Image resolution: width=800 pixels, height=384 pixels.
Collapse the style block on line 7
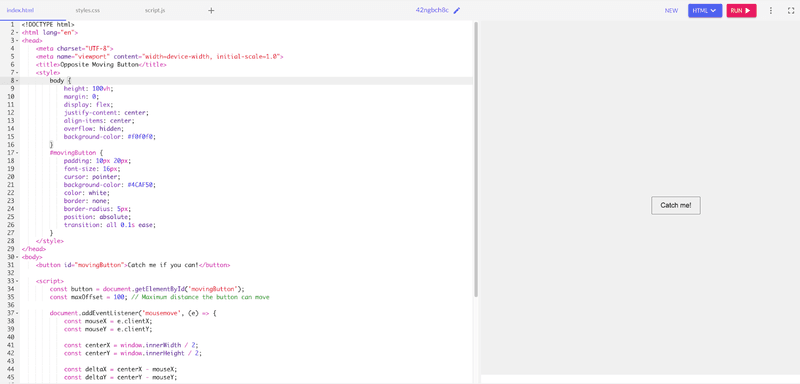point(17,72)
